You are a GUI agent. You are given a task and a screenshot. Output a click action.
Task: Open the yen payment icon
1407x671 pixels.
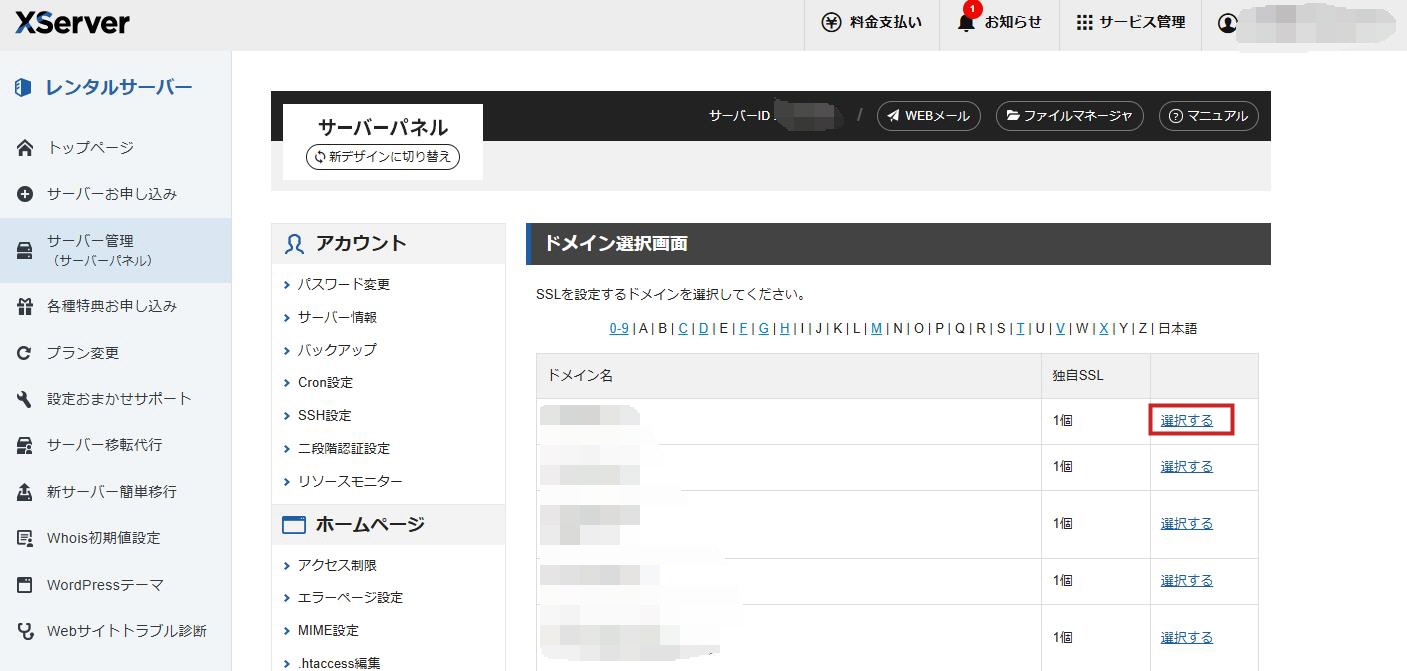[x=831, y=22]
